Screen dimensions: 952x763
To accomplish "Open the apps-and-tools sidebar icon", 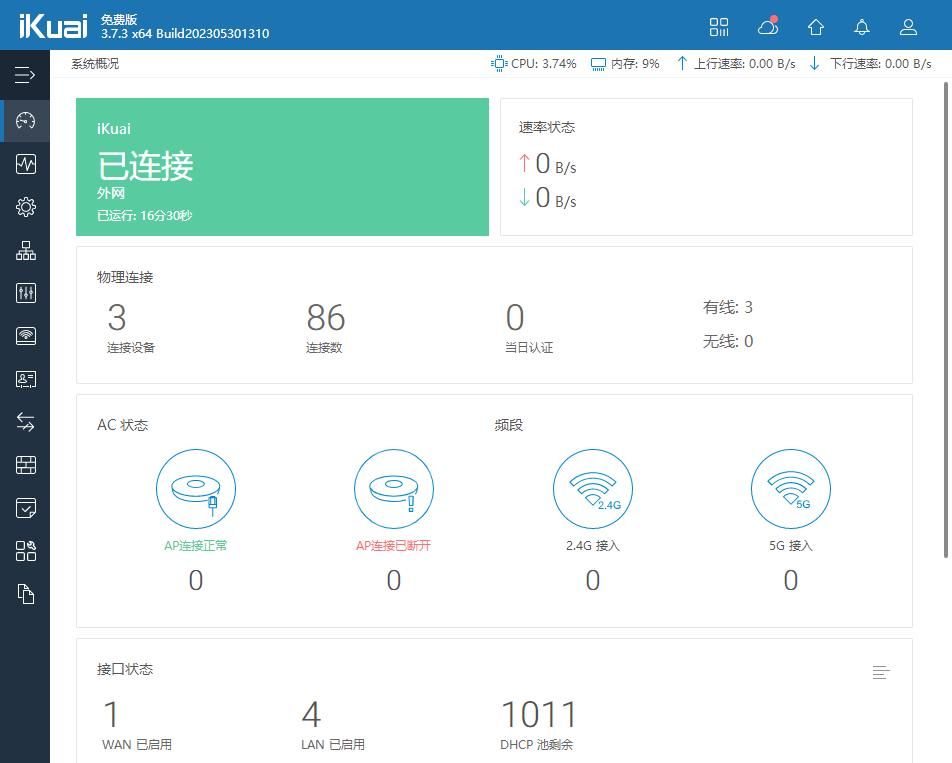I will [x=26, y=551].
